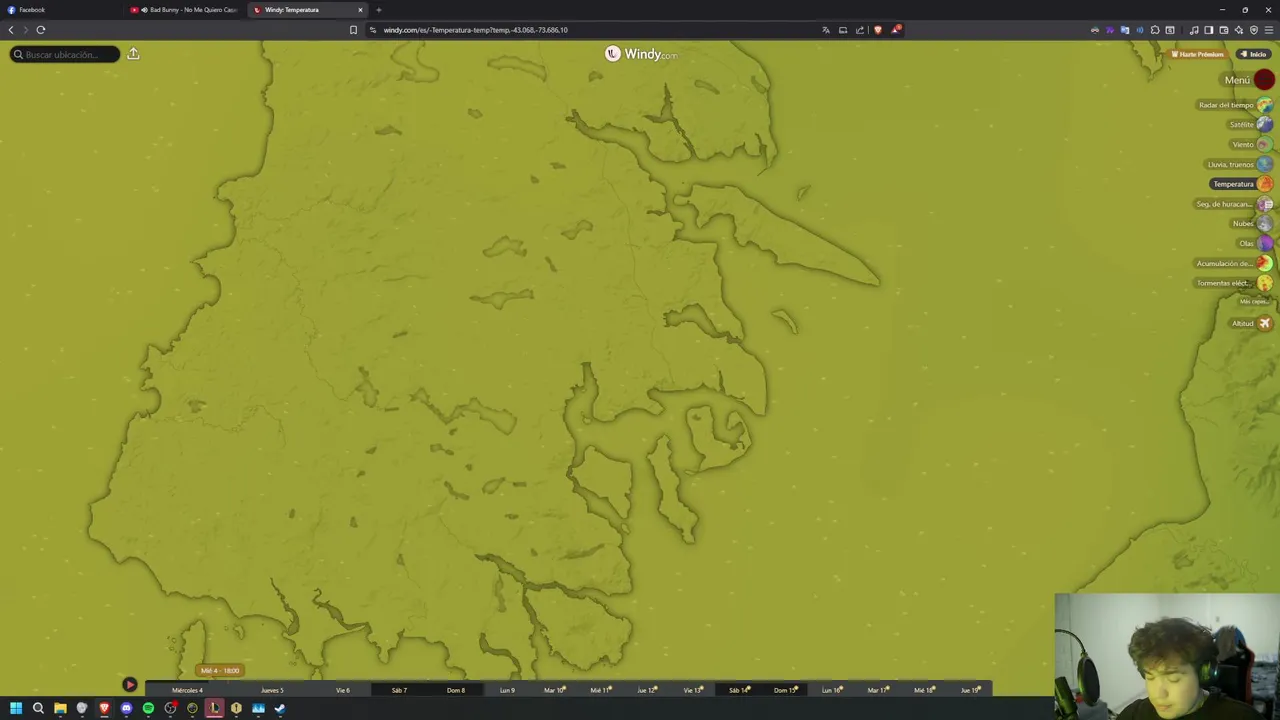
Task: Open File Explorer from taskbar
Action: coord(60,708)
